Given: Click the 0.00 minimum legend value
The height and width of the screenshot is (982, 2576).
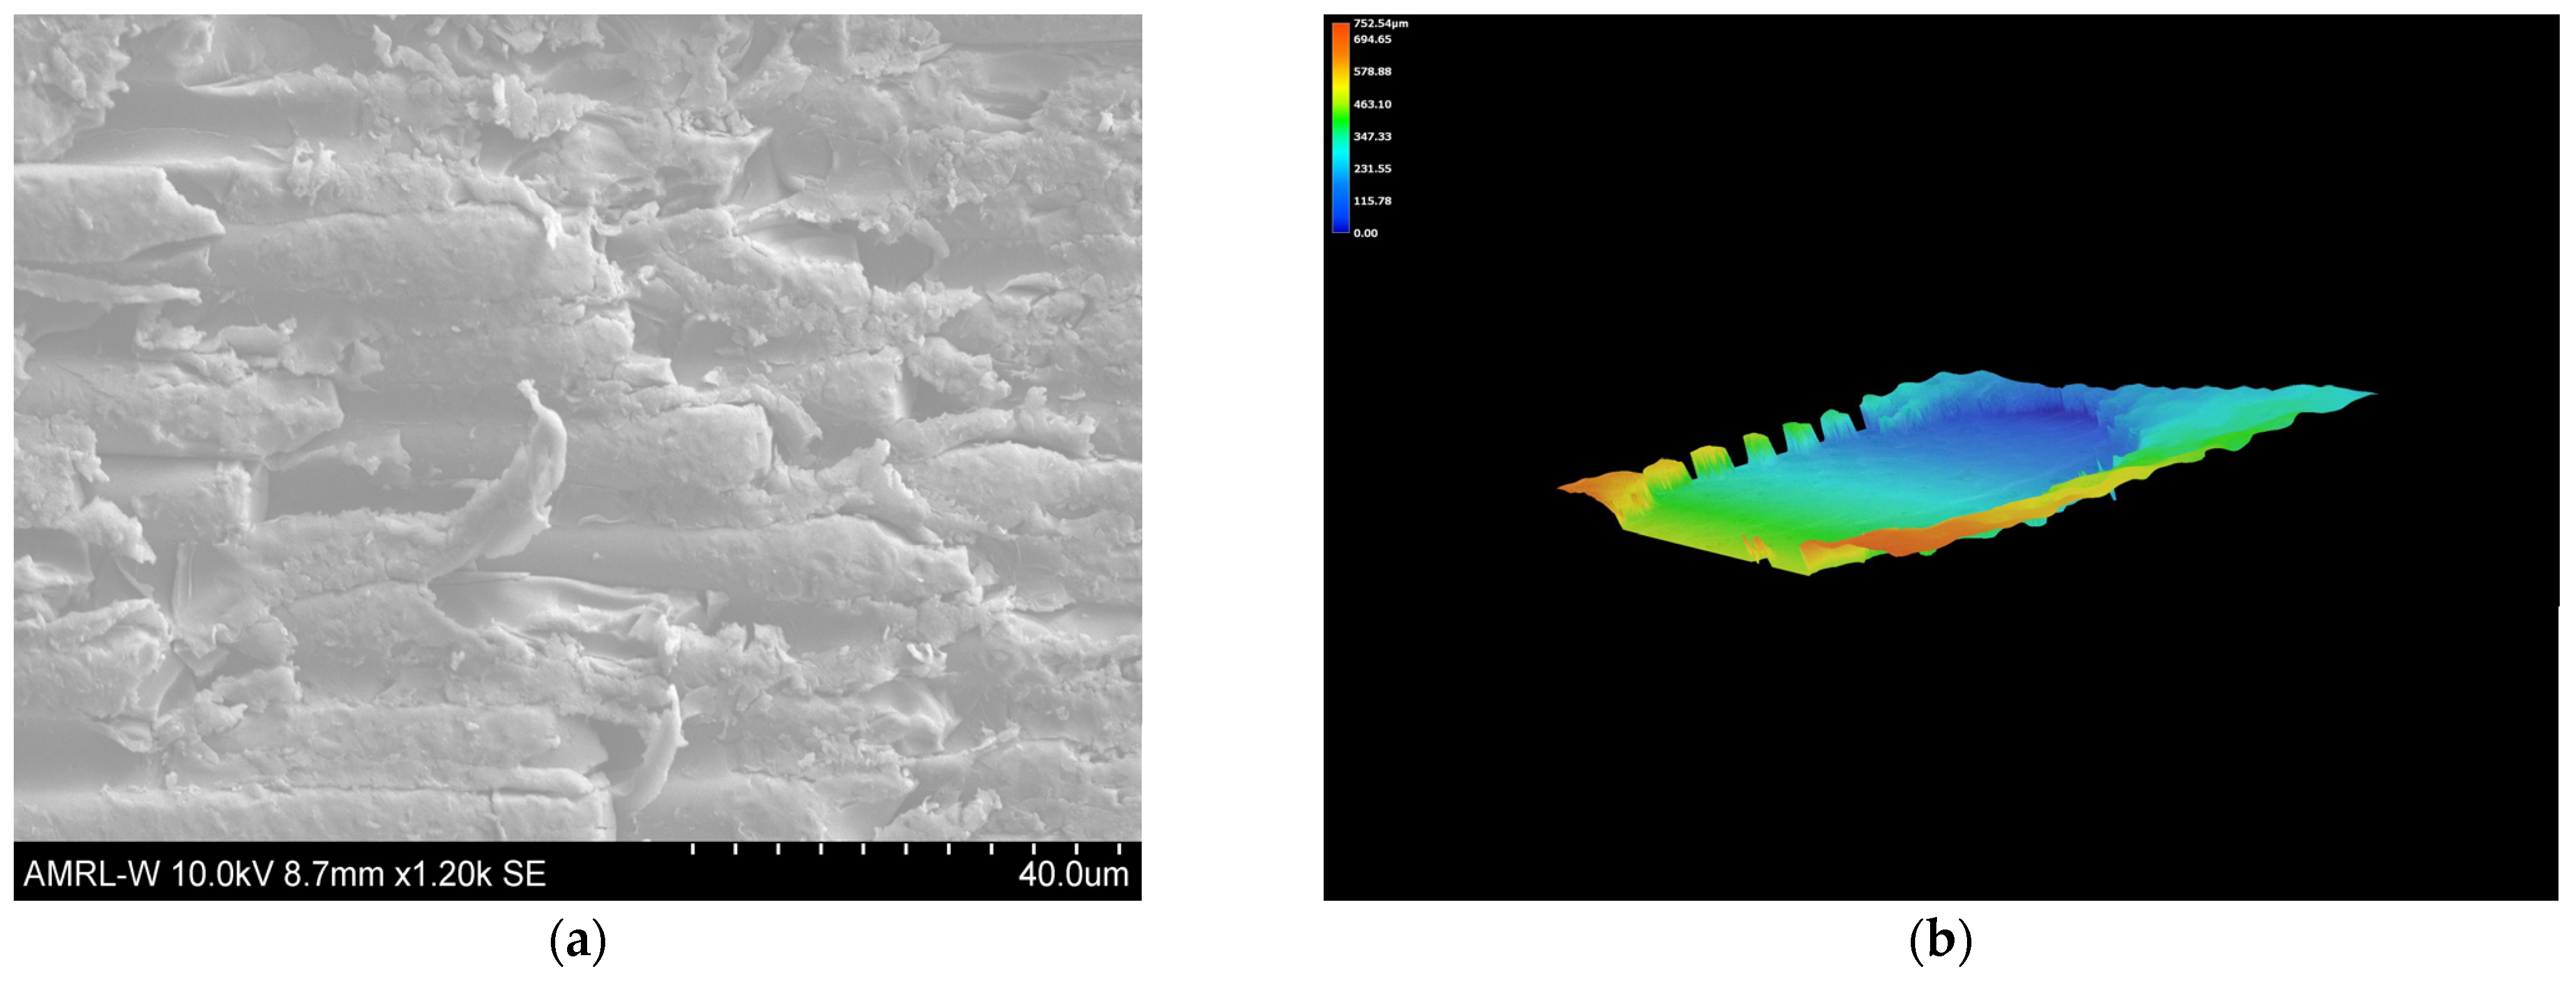Looking at the screenshot, I should click(1365, 233).
